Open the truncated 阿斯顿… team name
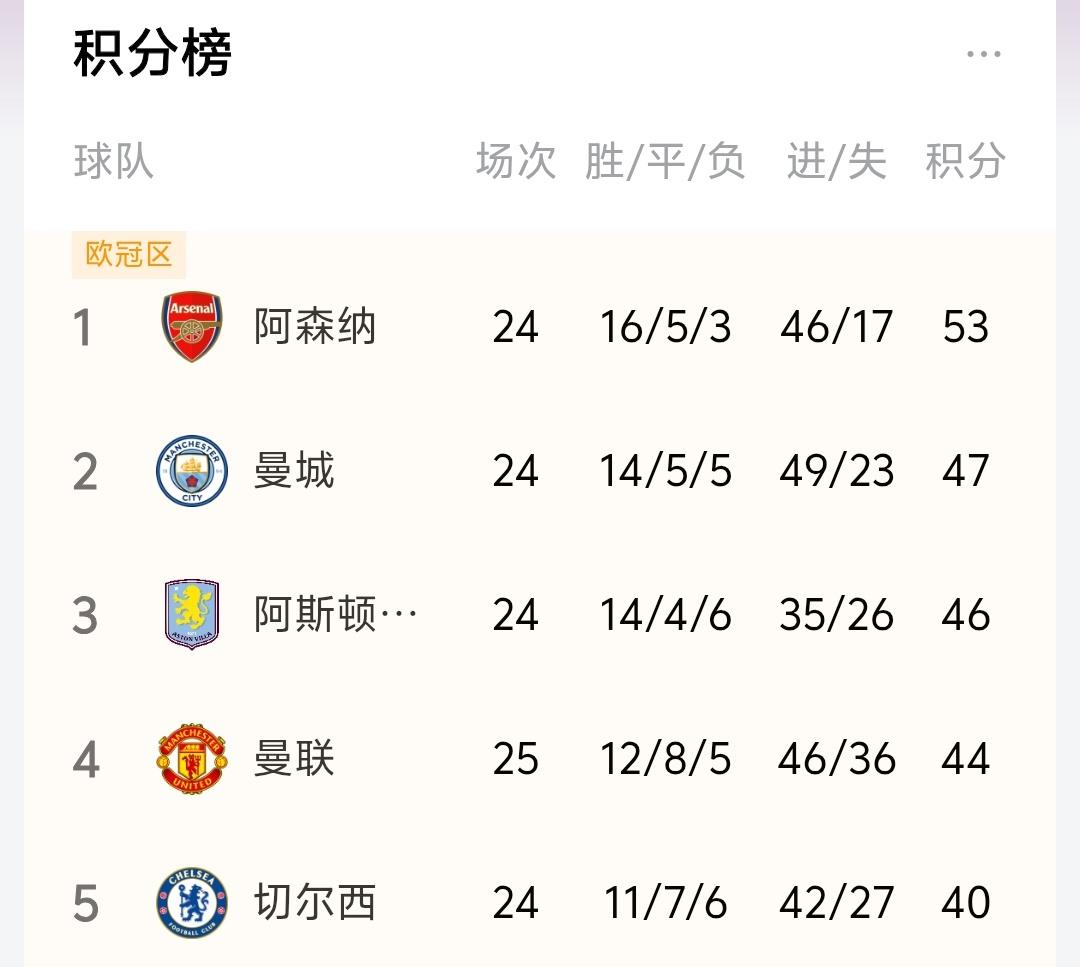Image resolution: width=1080 pixels, height=967 pixels. click(x=335, y=614)
